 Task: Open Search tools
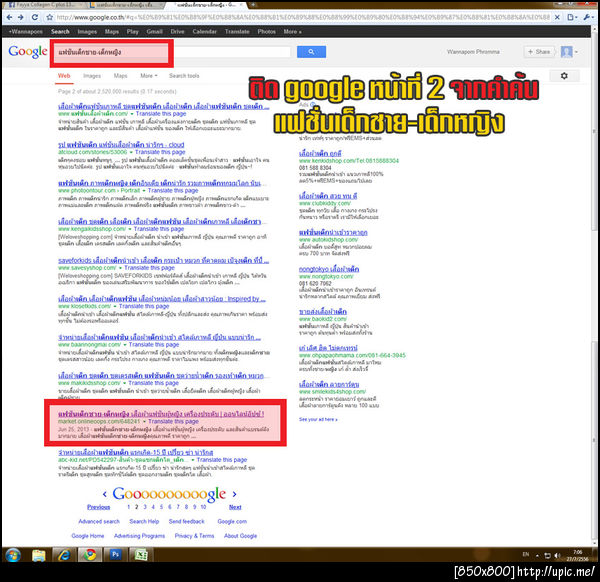pyautogui.click(x=184, y=76)
